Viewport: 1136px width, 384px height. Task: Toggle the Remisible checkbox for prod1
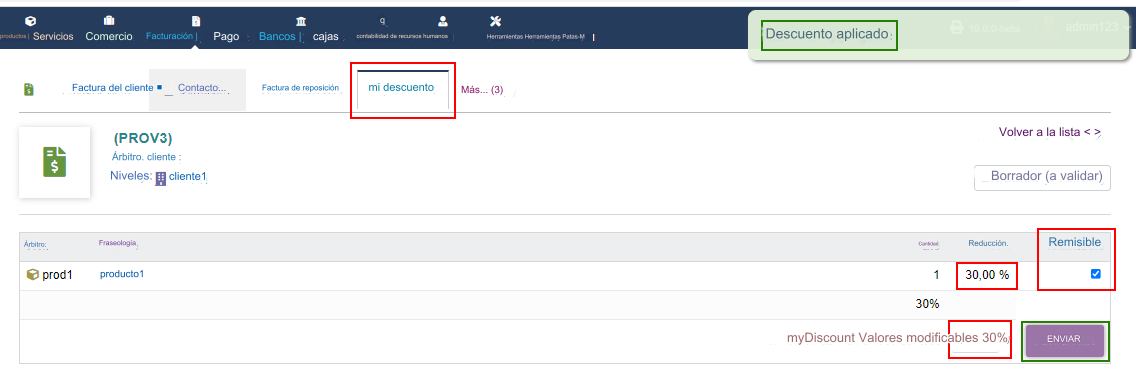click(x=1095, y=274)
